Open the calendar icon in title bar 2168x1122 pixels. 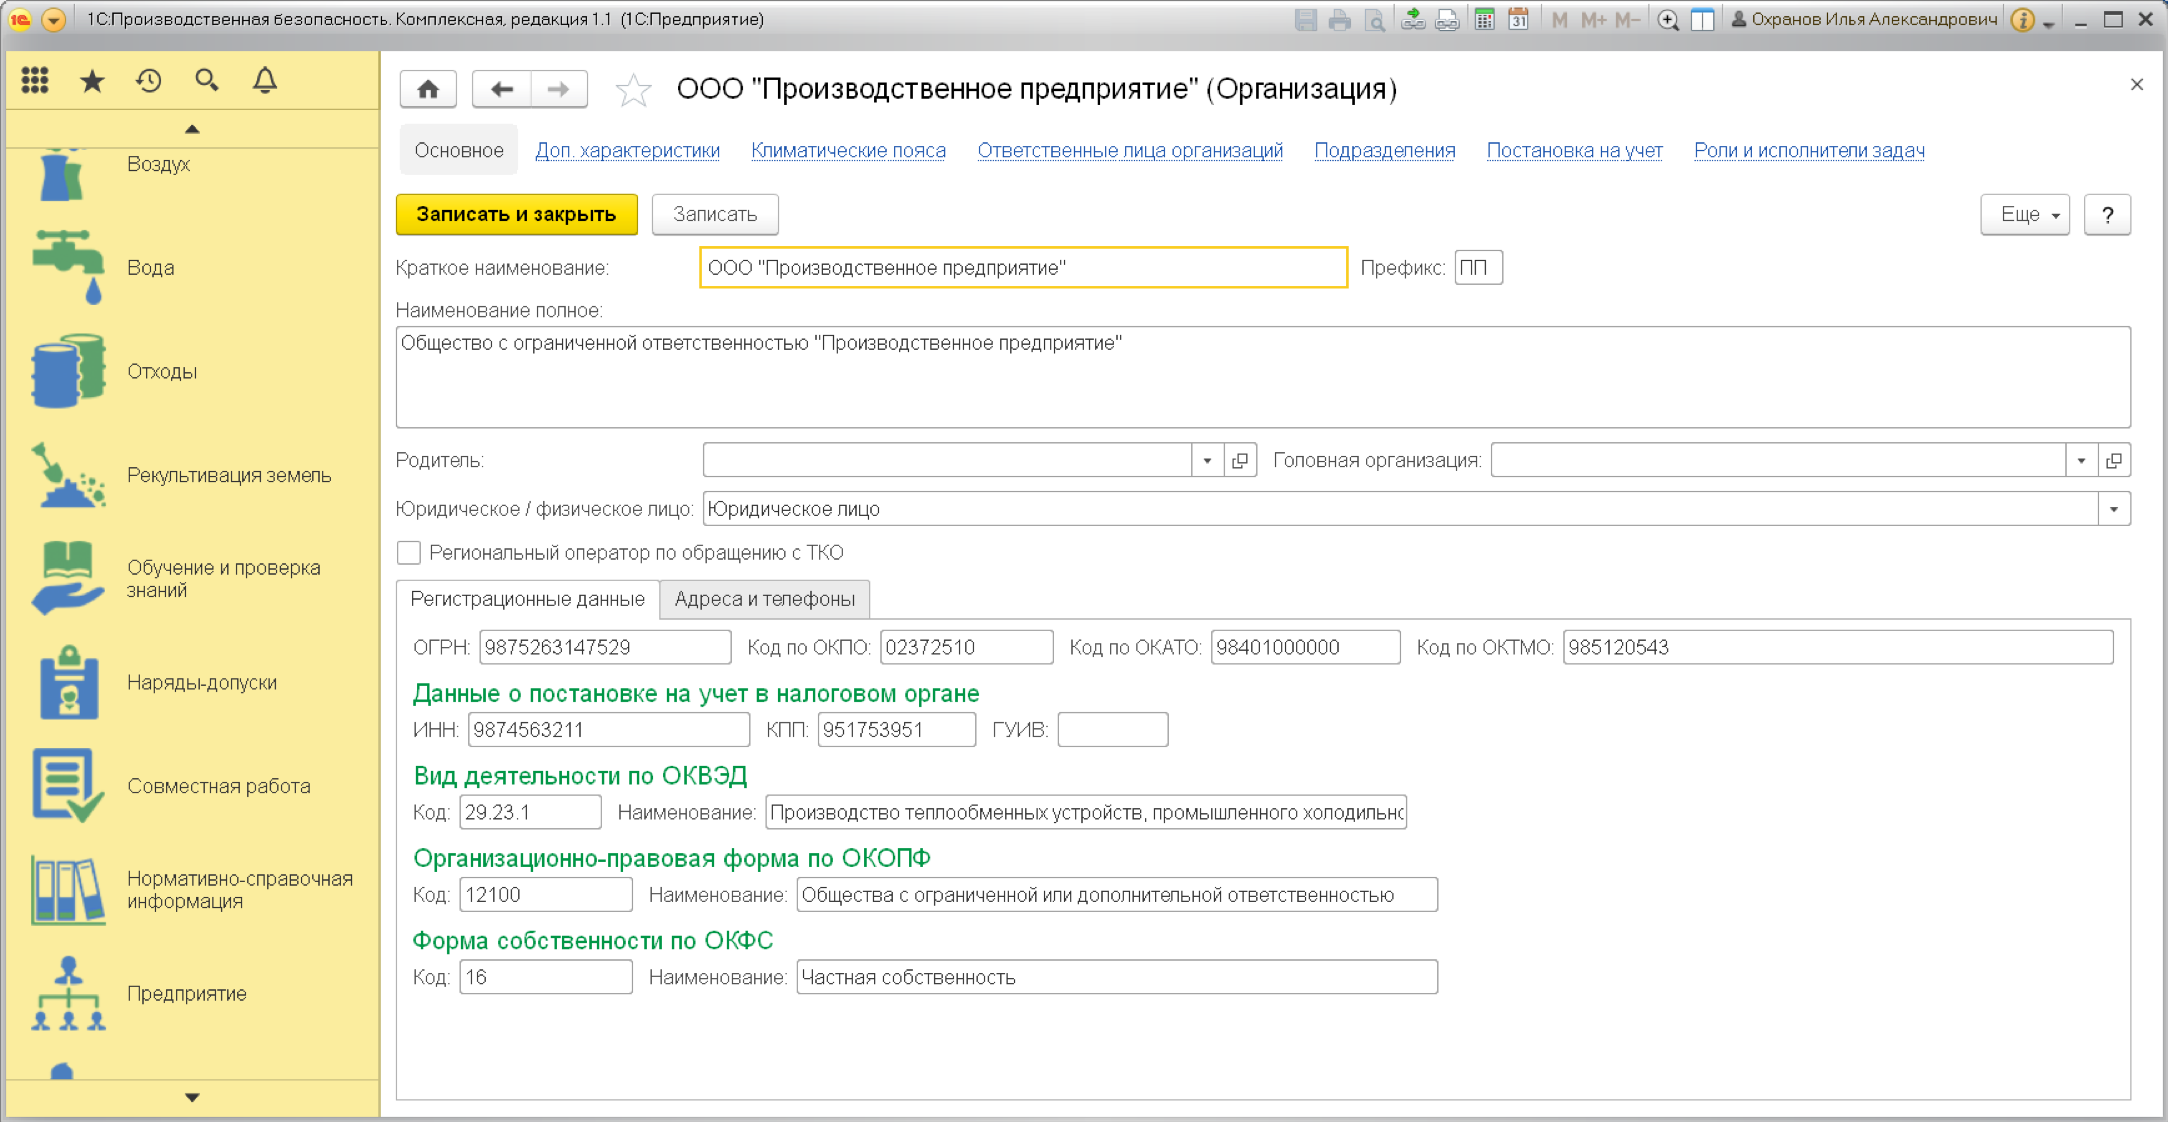coord(1518,19)
